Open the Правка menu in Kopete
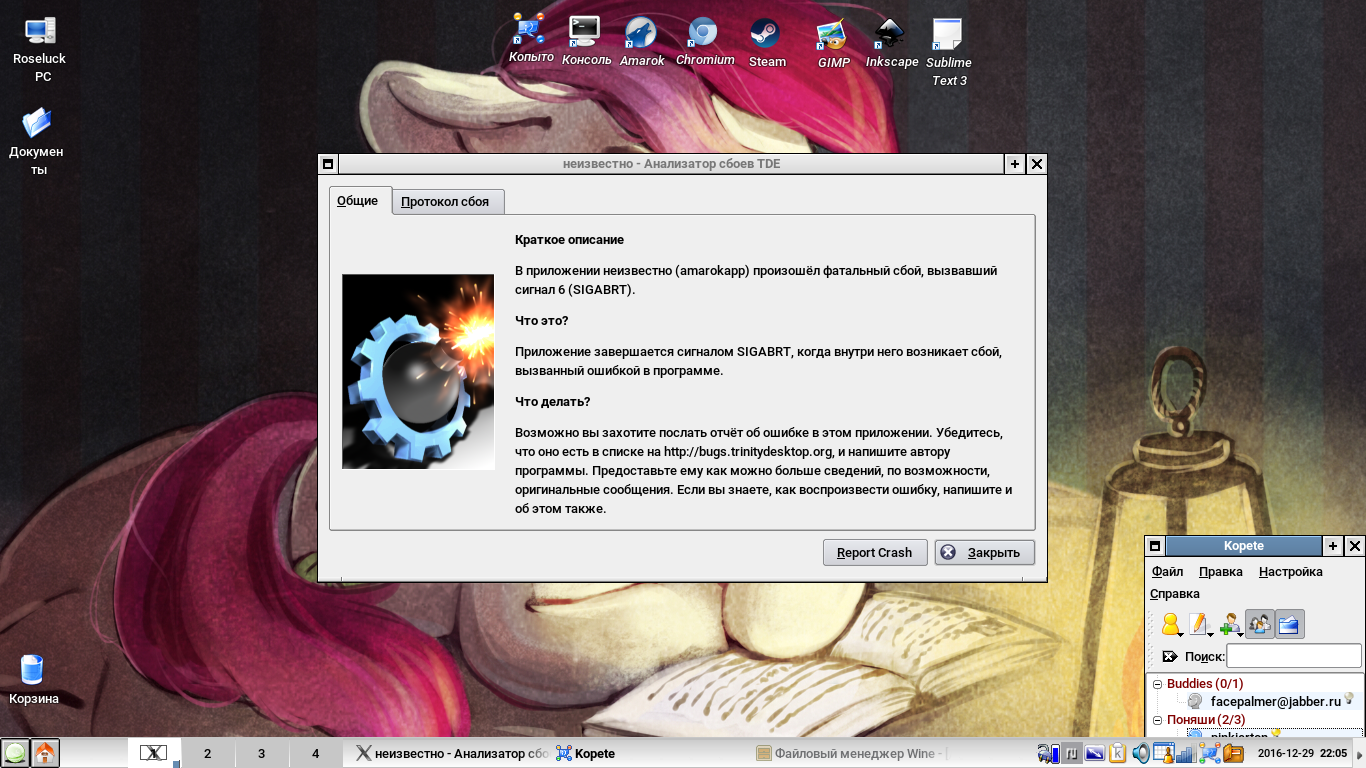This screenshot has height=768, width=1366. coord(1221,572)
